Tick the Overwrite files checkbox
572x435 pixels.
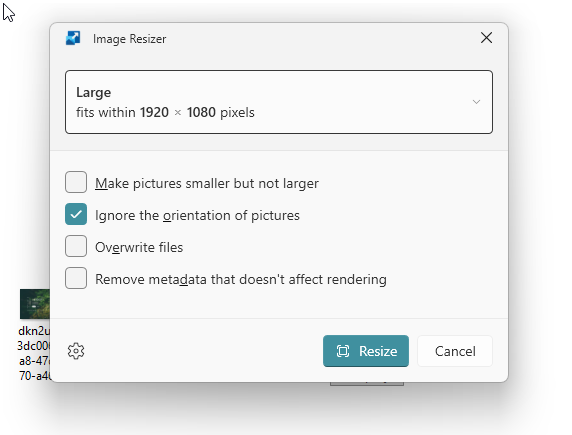[x=76, y=246]
